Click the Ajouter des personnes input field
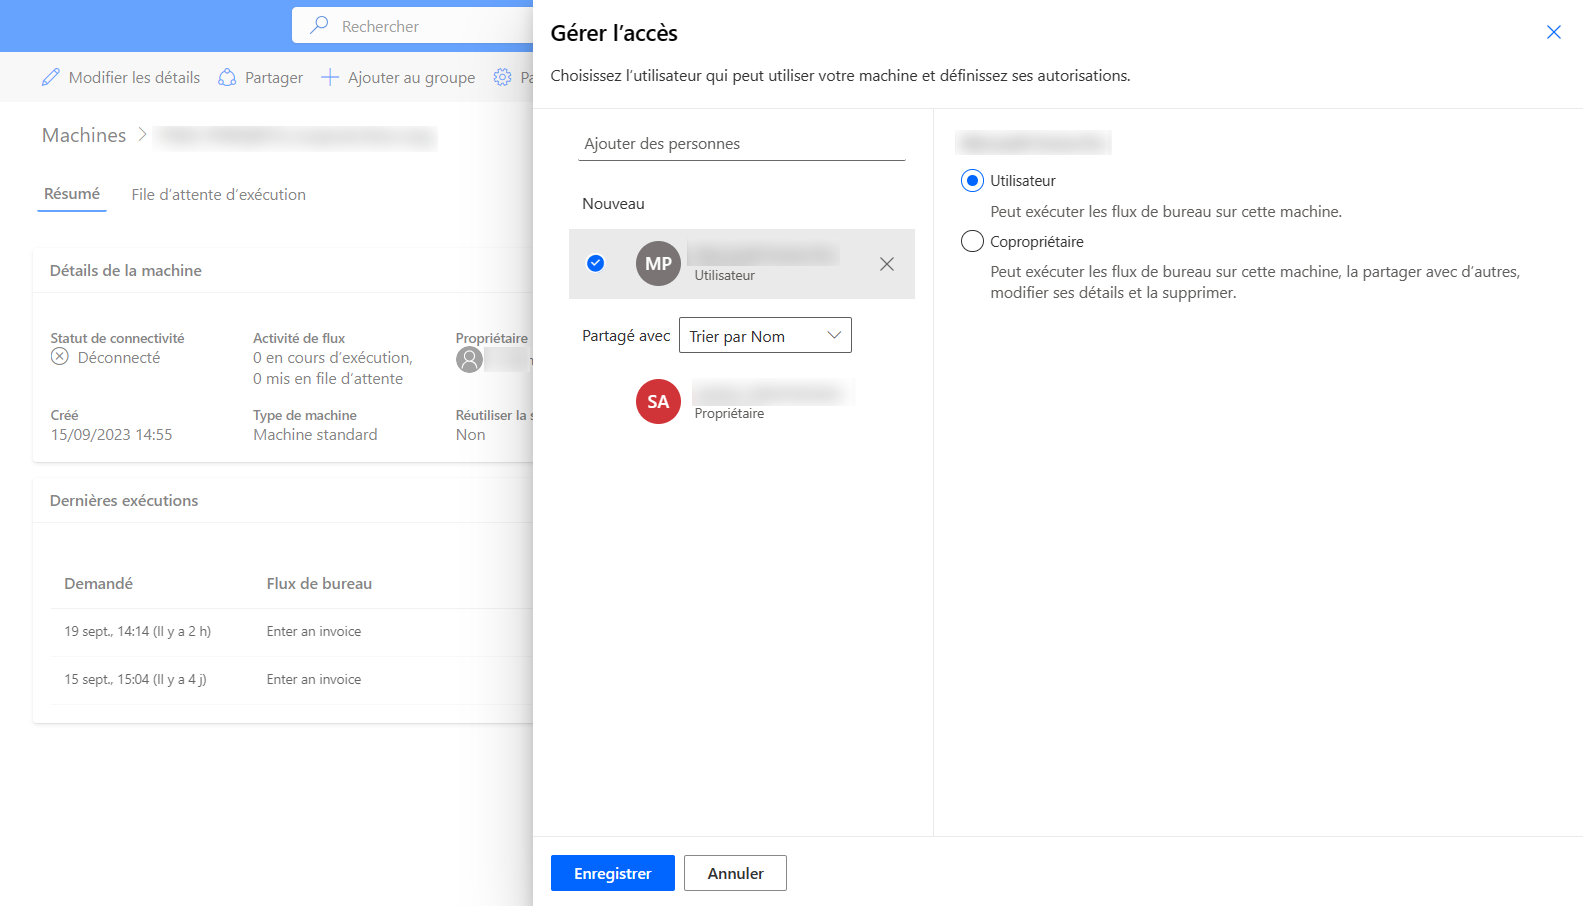Screen dimensions: 1583x906 [742, 143]
